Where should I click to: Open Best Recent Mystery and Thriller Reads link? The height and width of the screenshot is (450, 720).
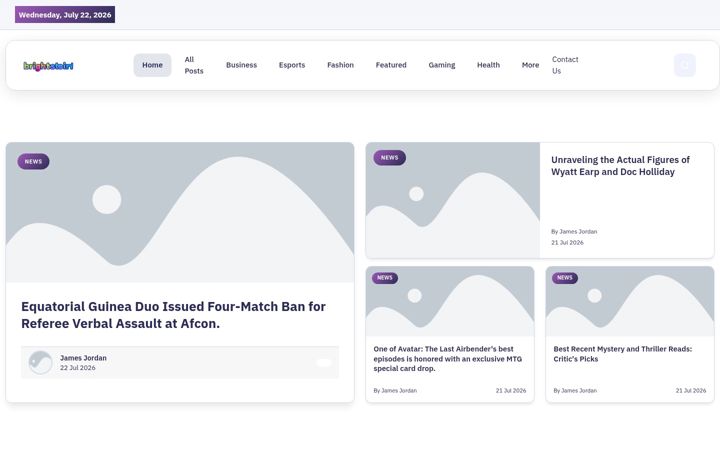coord(623,354)
